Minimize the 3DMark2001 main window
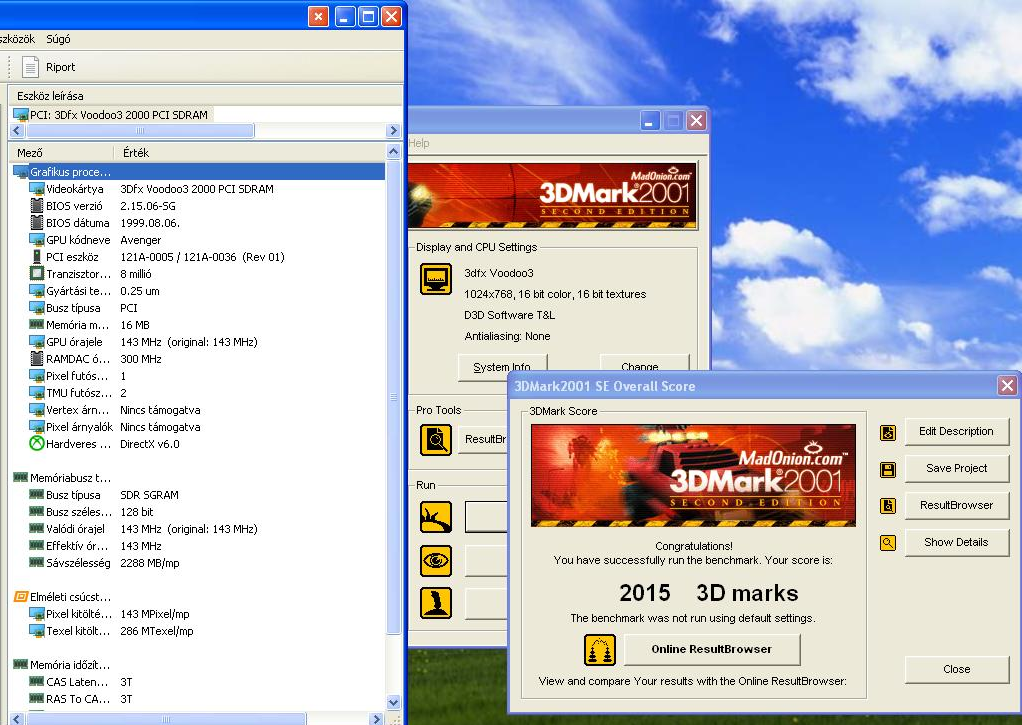Screen dimensions: 1022x725 click(650, 121)
